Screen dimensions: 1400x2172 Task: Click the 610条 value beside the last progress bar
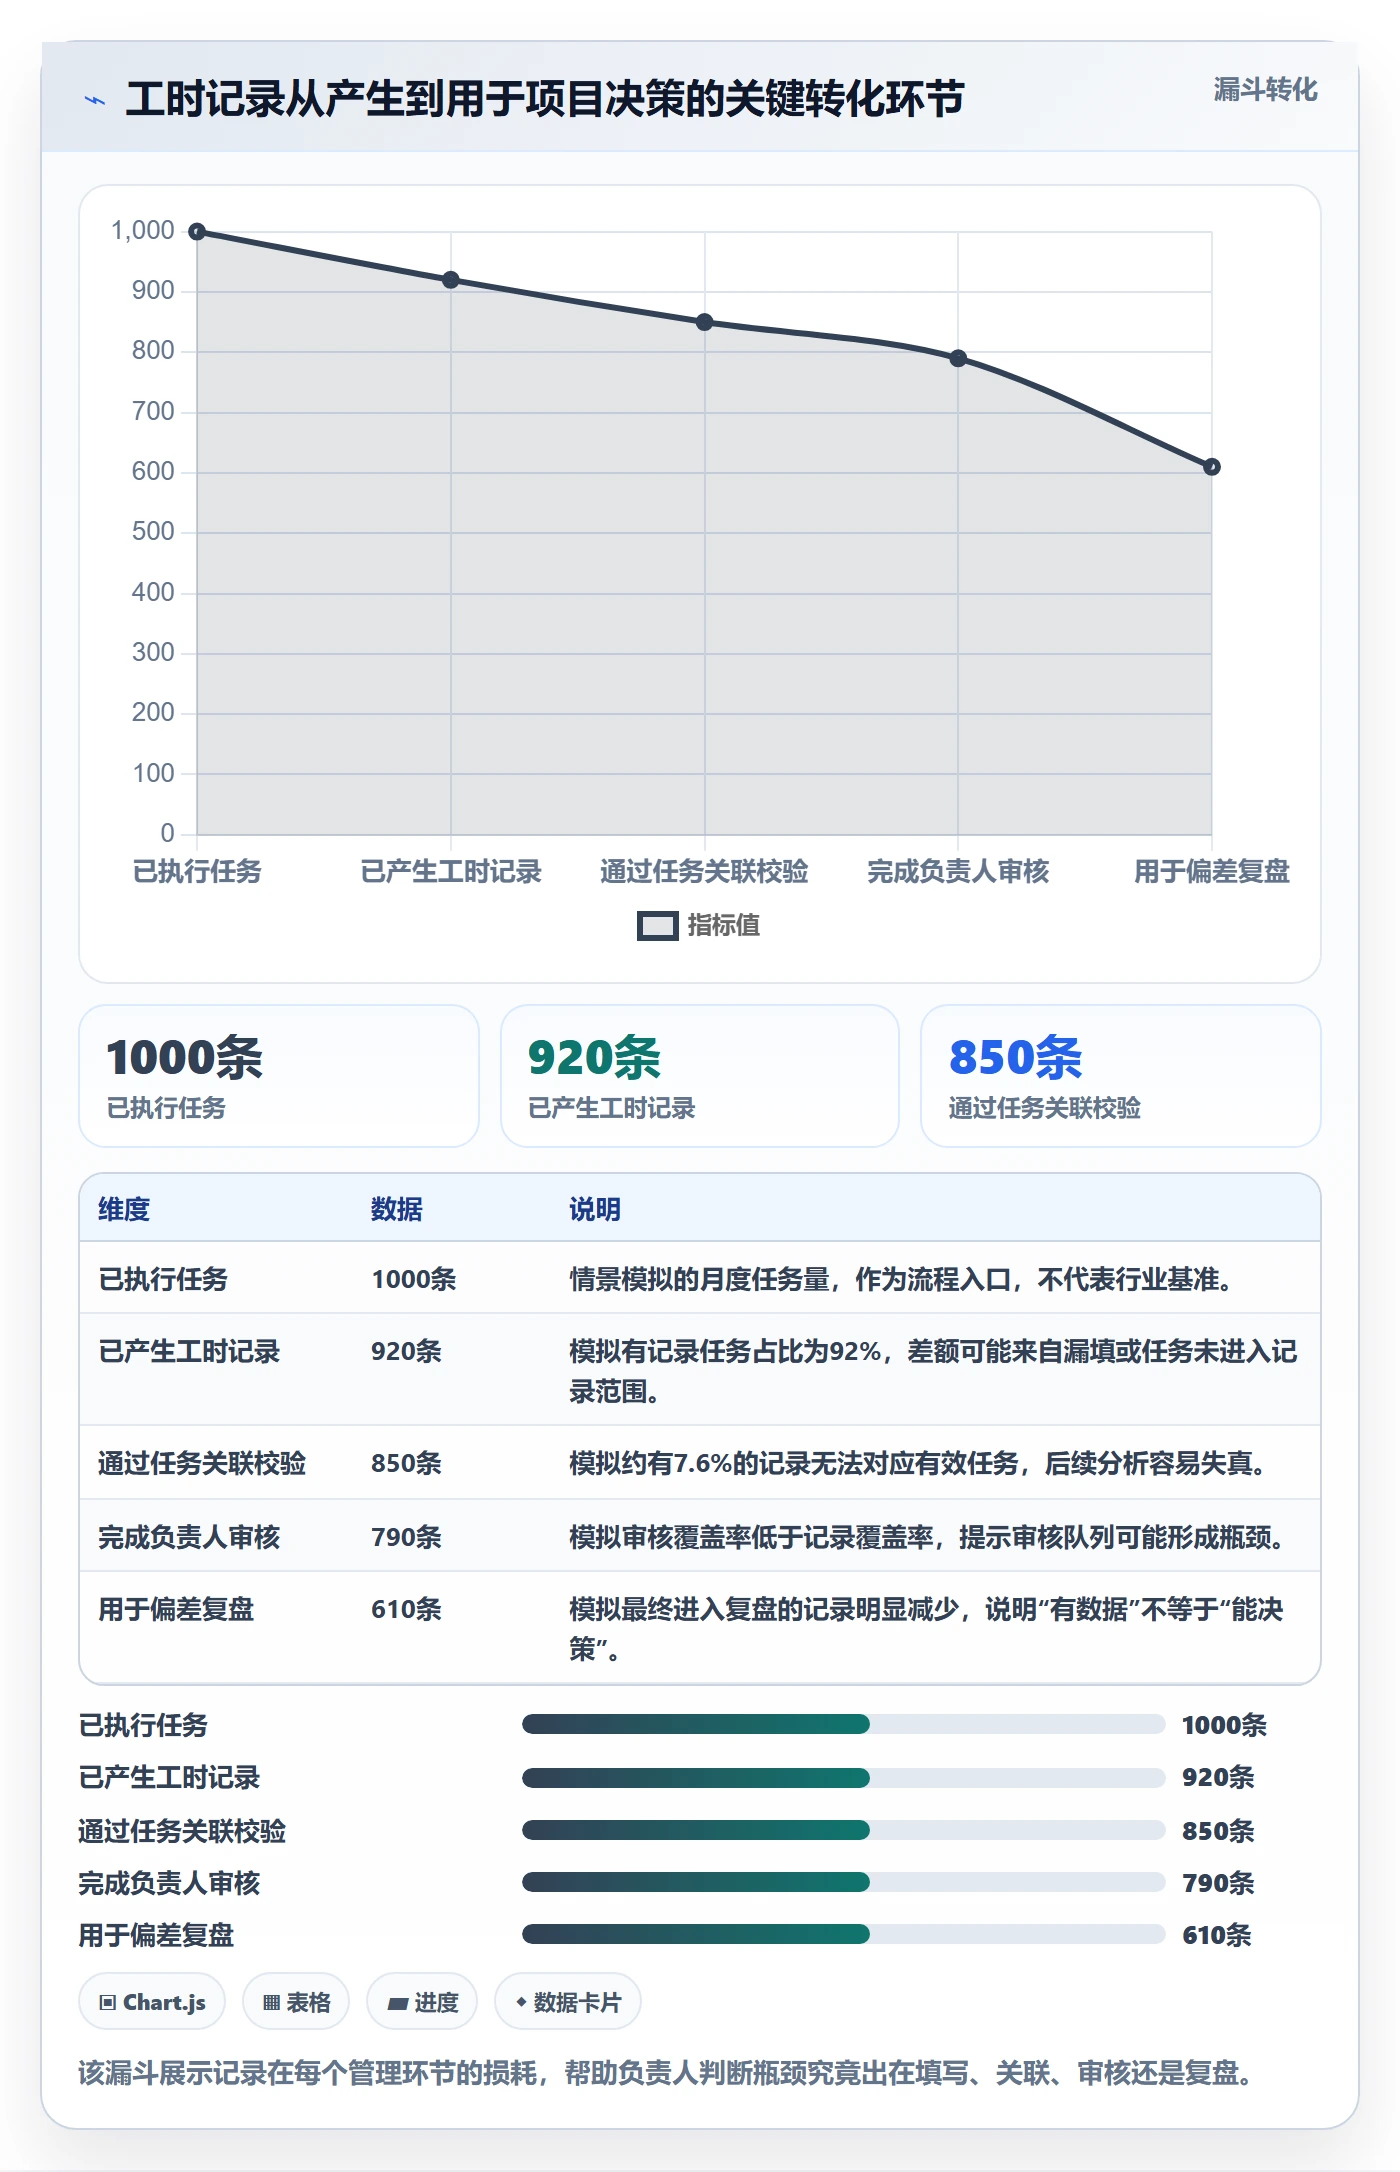(x=1217, y=1935)
